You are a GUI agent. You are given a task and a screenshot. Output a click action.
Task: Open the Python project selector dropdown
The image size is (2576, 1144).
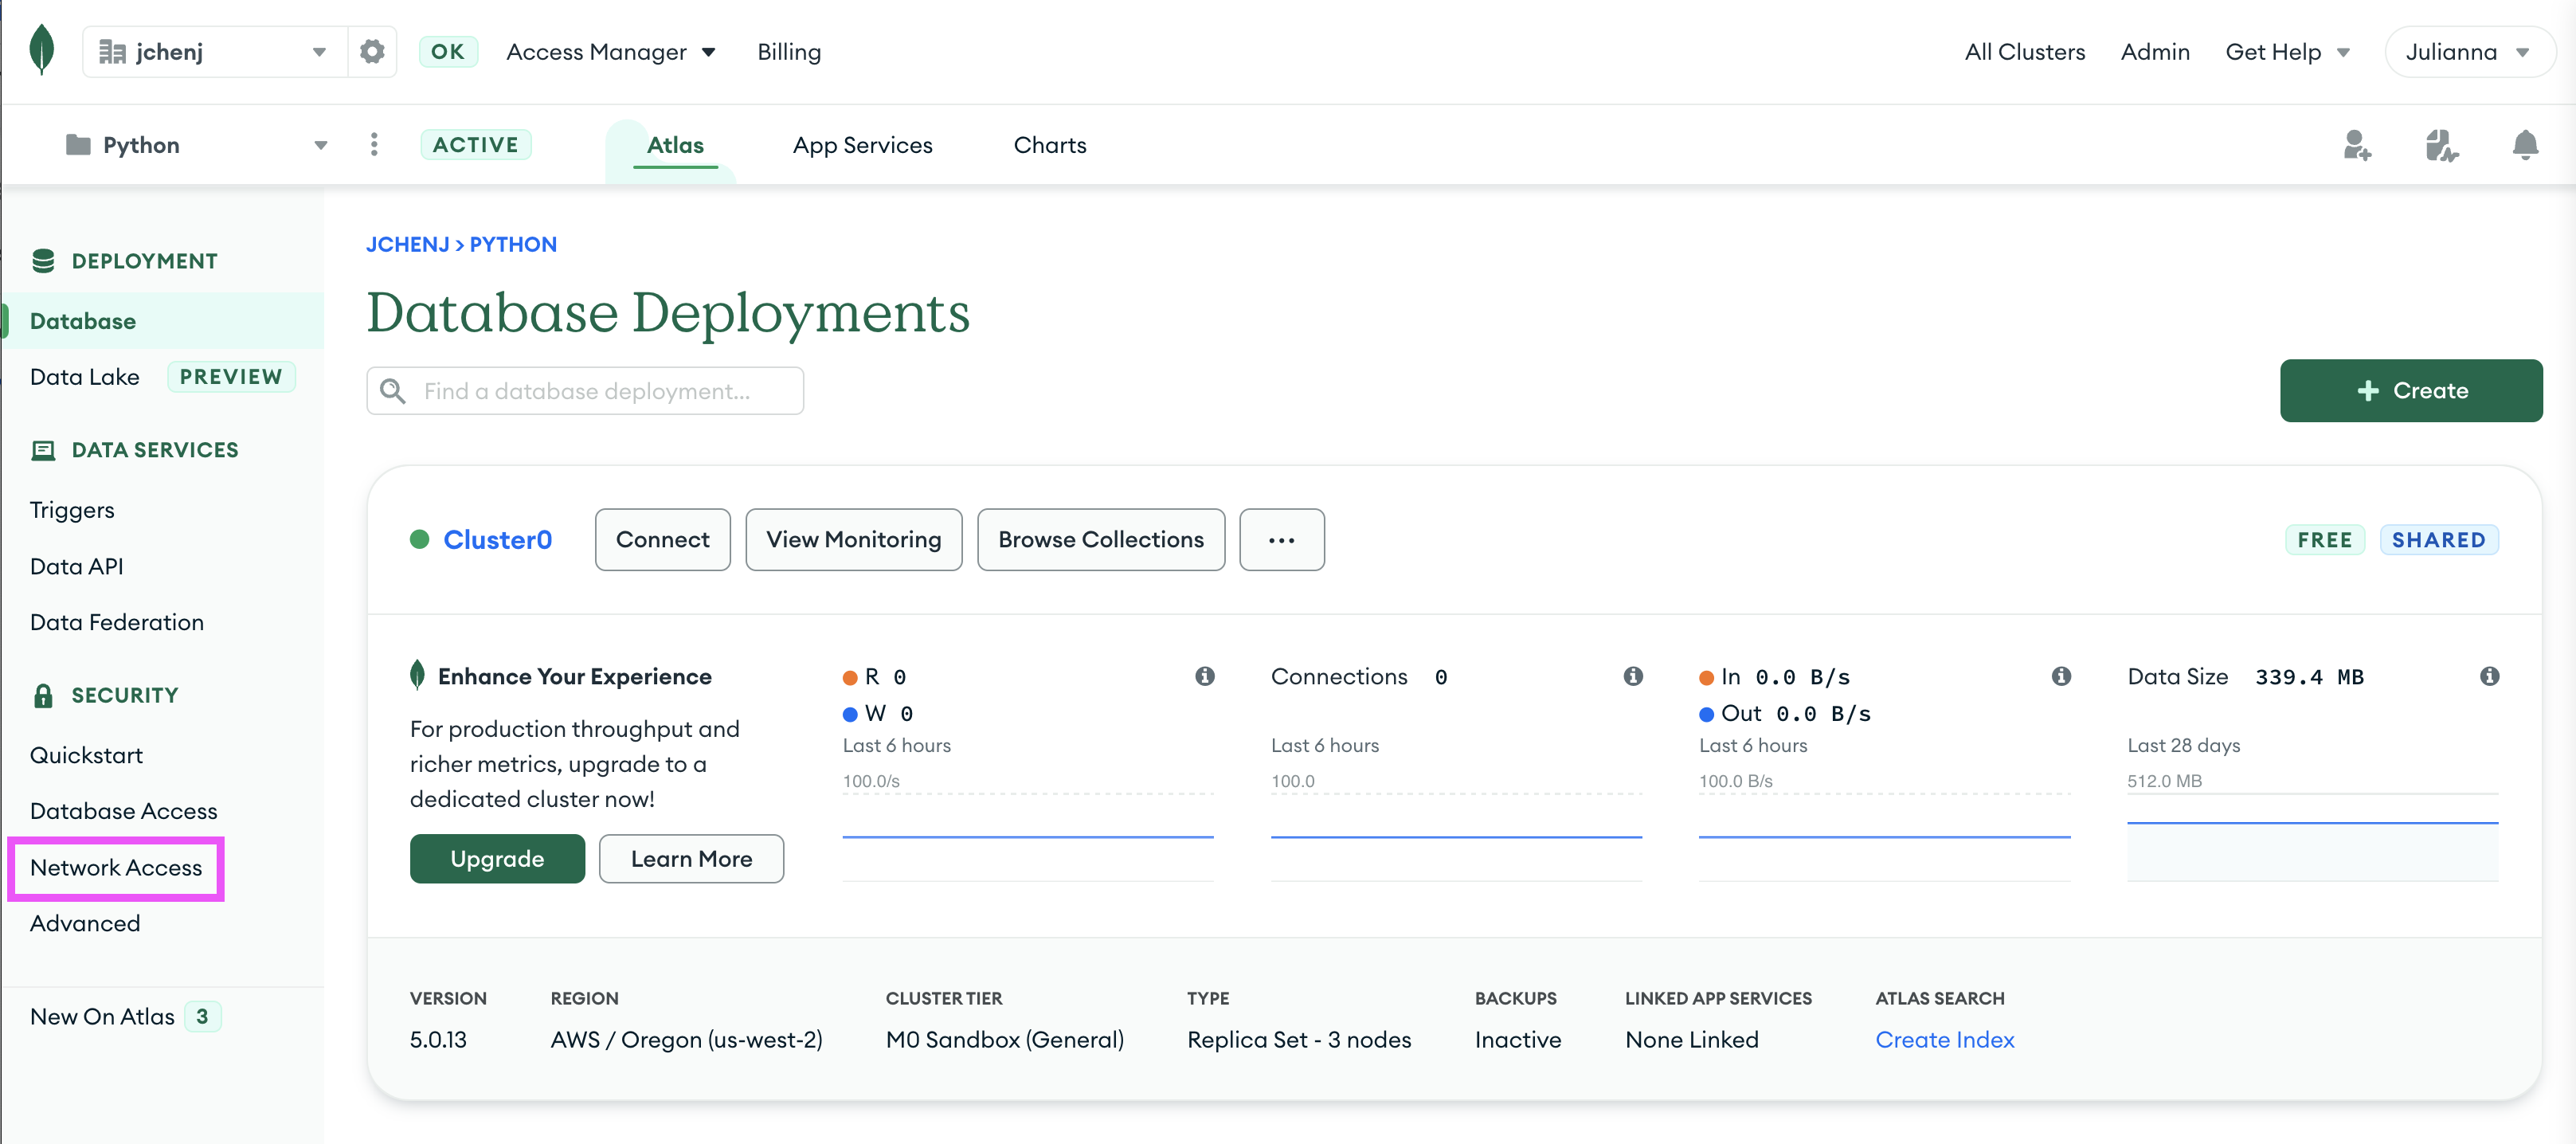(319, 145)
